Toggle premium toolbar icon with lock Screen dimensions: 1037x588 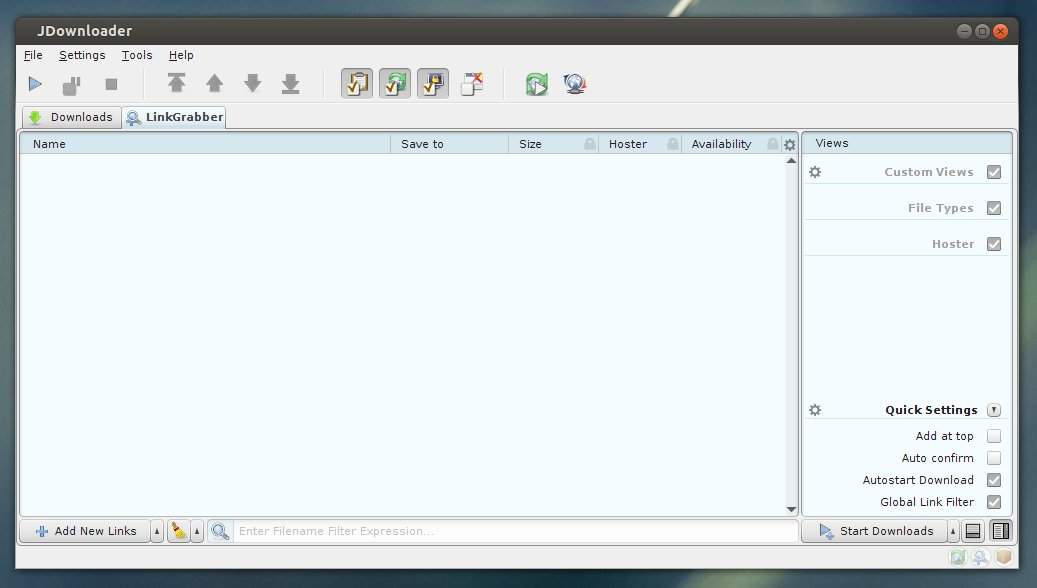(433, 83)
